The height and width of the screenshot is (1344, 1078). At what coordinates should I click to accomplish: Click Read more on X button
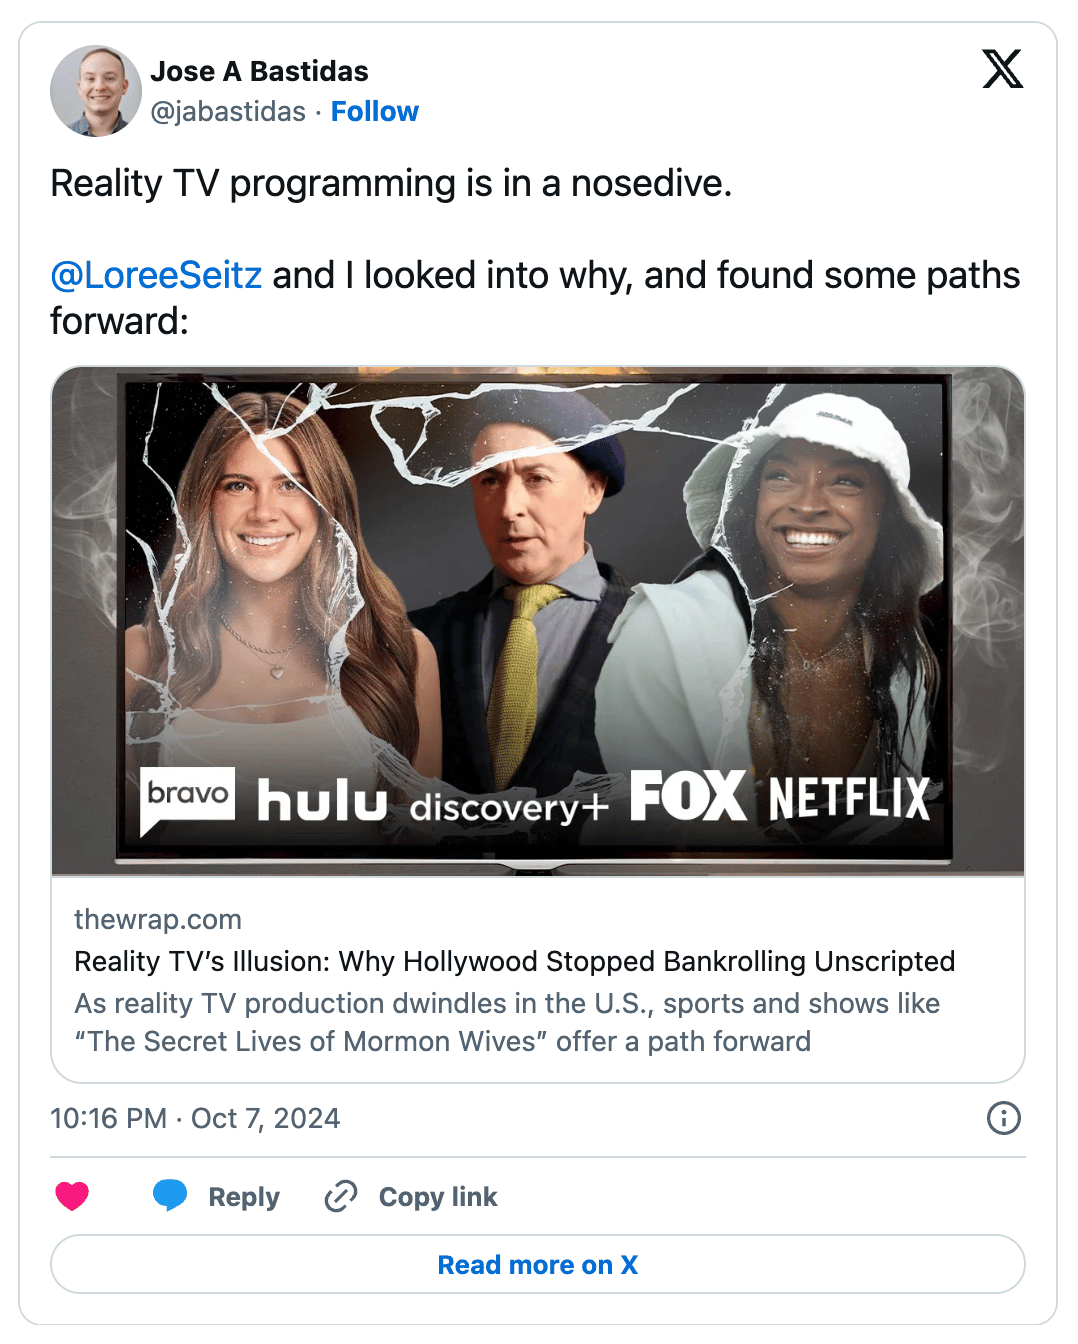click(538, 1264)
